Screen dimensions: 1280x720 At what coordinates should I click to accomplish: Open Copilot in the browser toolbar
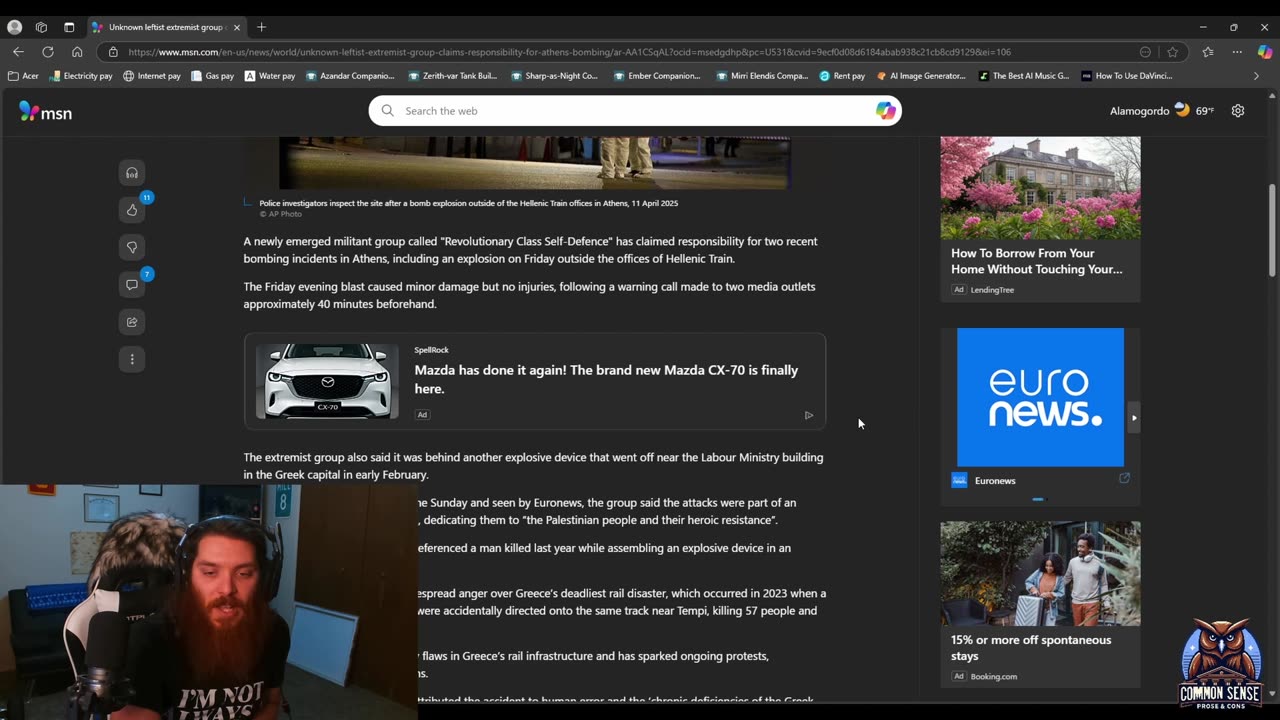(1265, 52)
